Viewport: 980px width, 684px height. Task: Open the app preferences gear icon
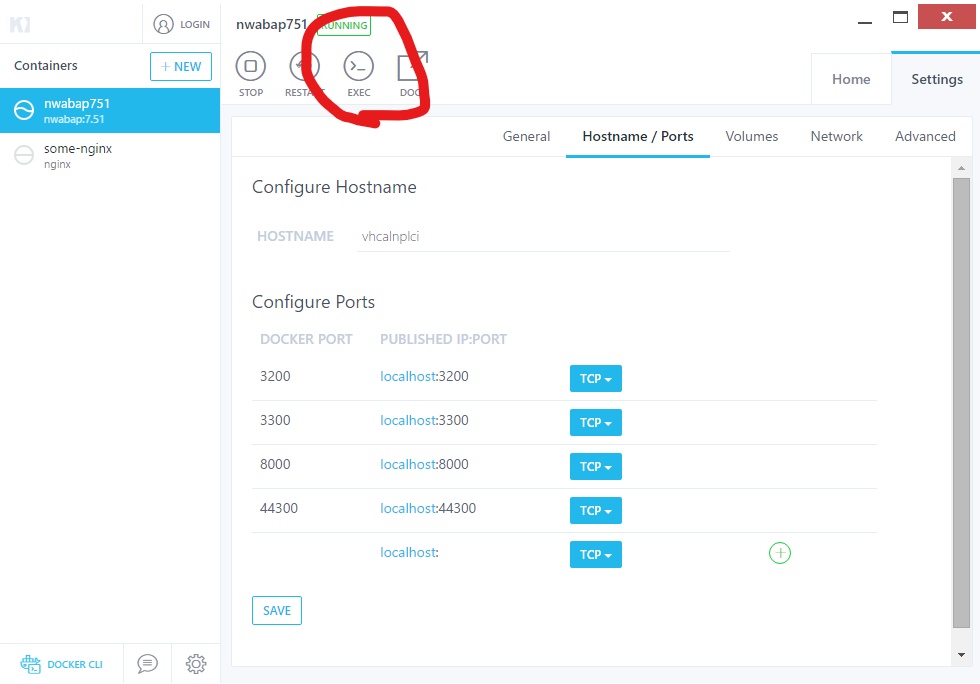[x=196, y=663]
